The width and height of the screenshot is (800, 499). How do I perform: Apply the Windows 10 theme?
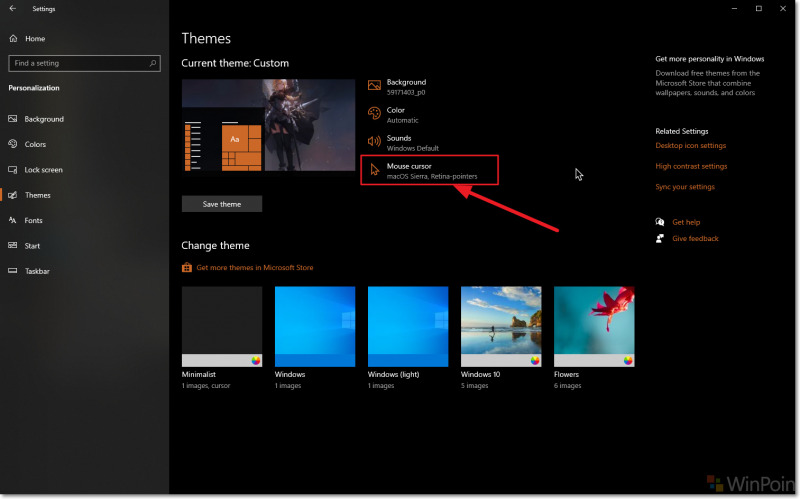tap(501, 327)
